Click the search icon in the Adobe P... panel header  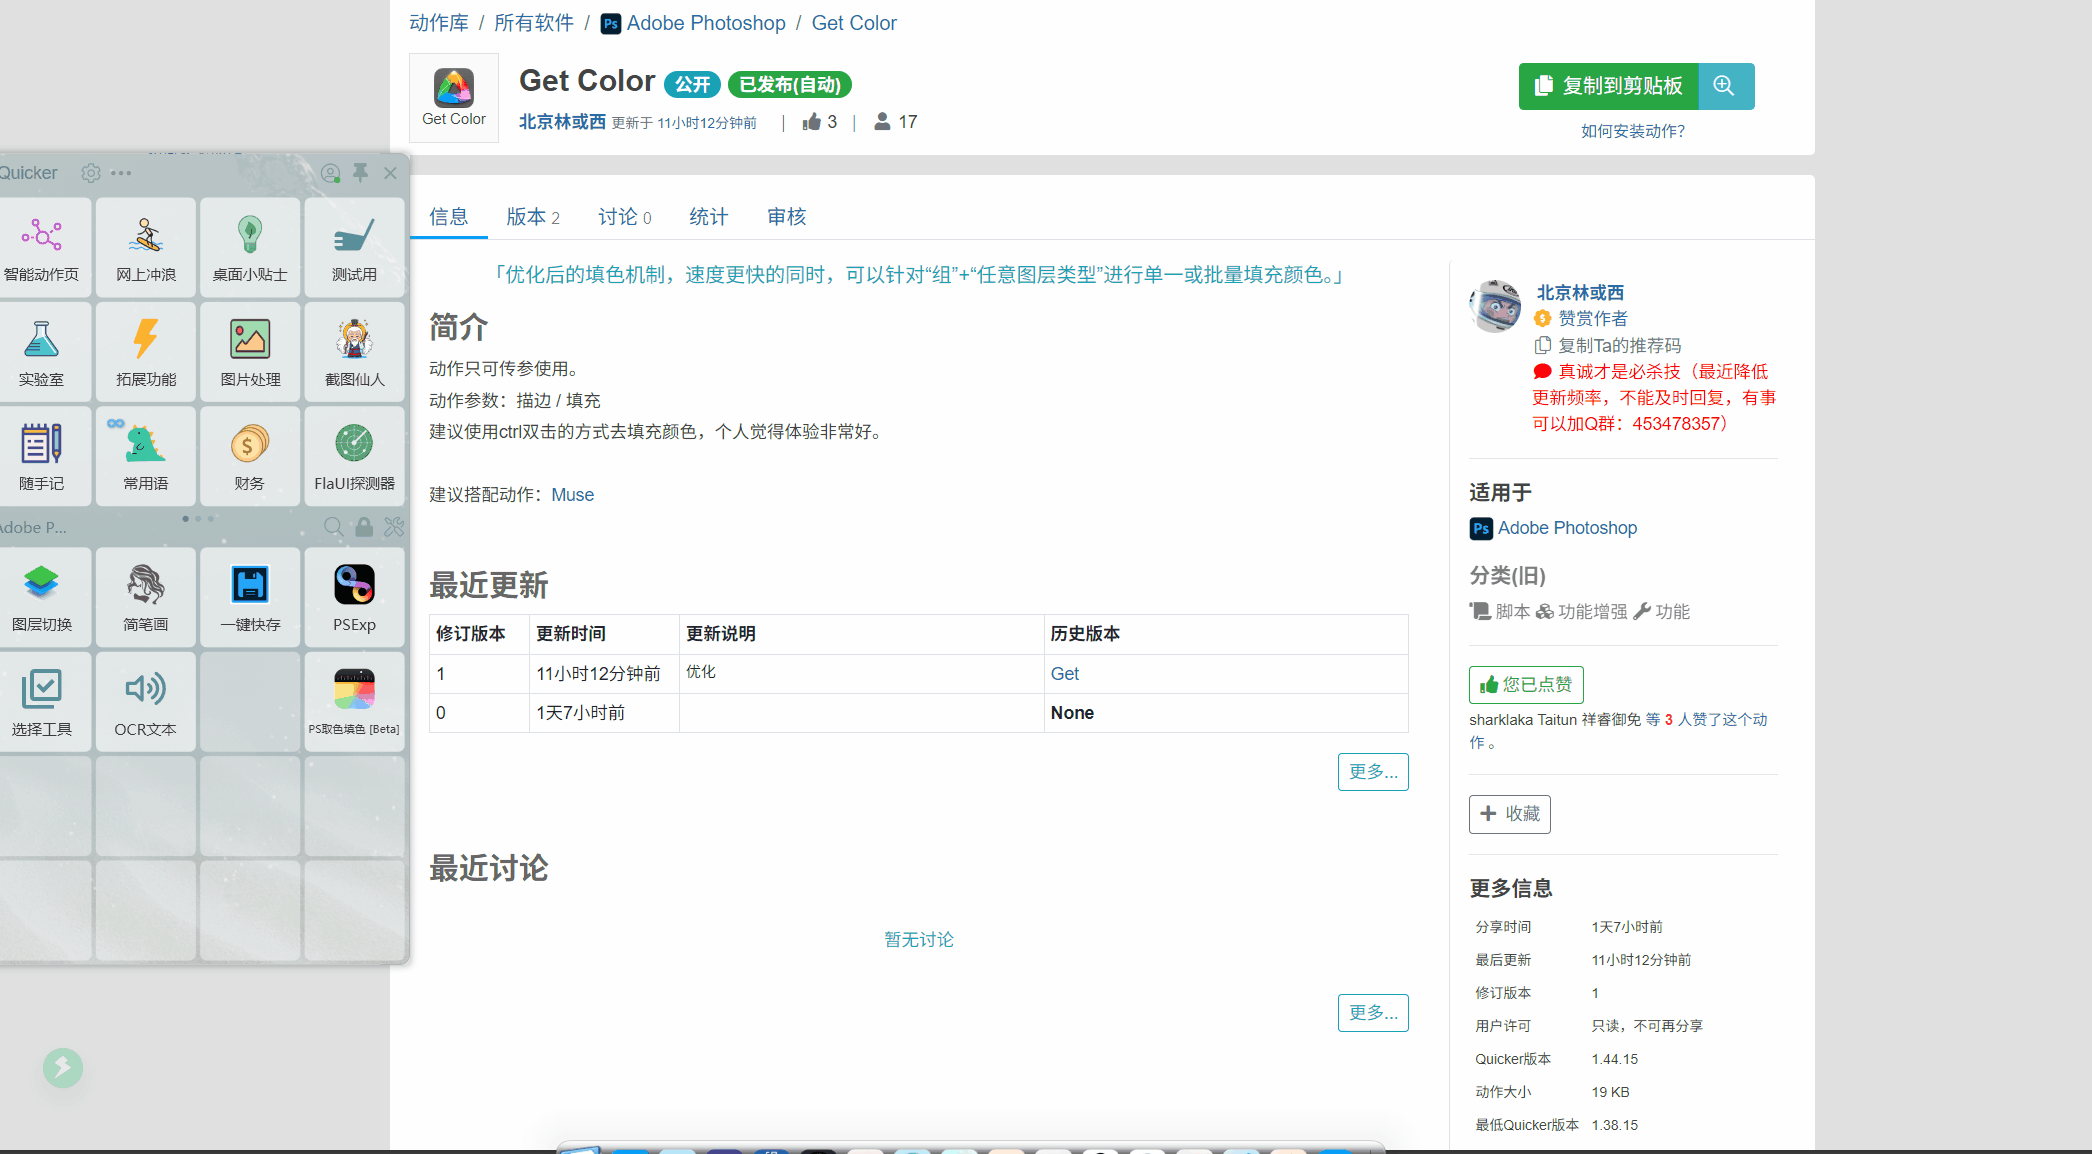pos(334,526)
